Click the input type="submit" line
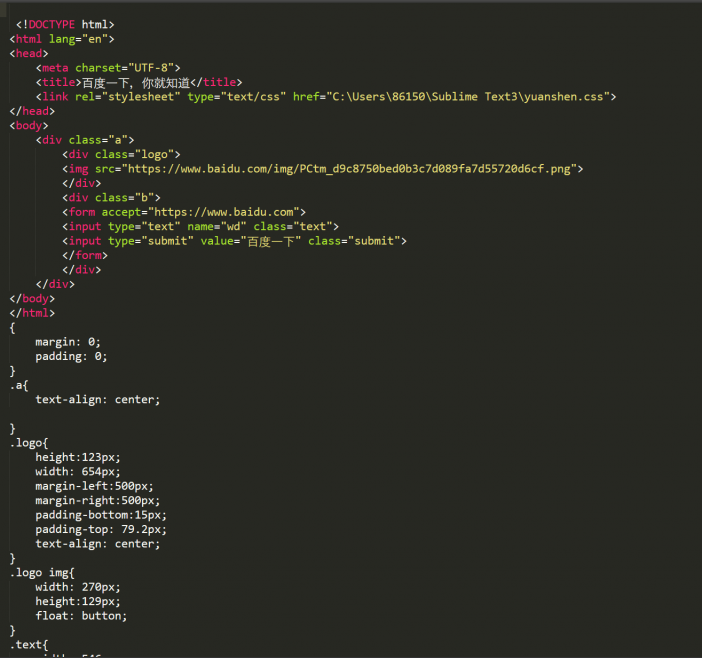This screenshot has width=702, height=658. click(x=235, y=241)
